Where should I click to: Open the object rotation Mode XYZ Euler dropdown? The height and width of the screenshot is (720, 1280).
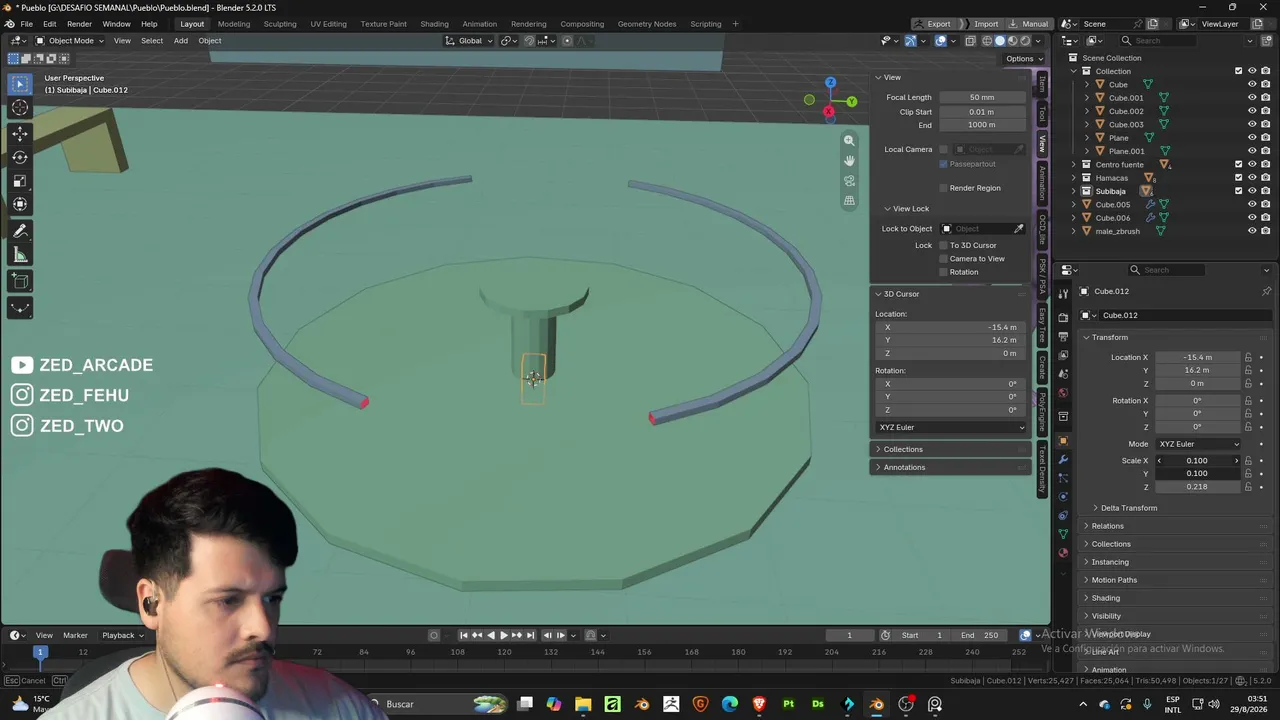1198,444
